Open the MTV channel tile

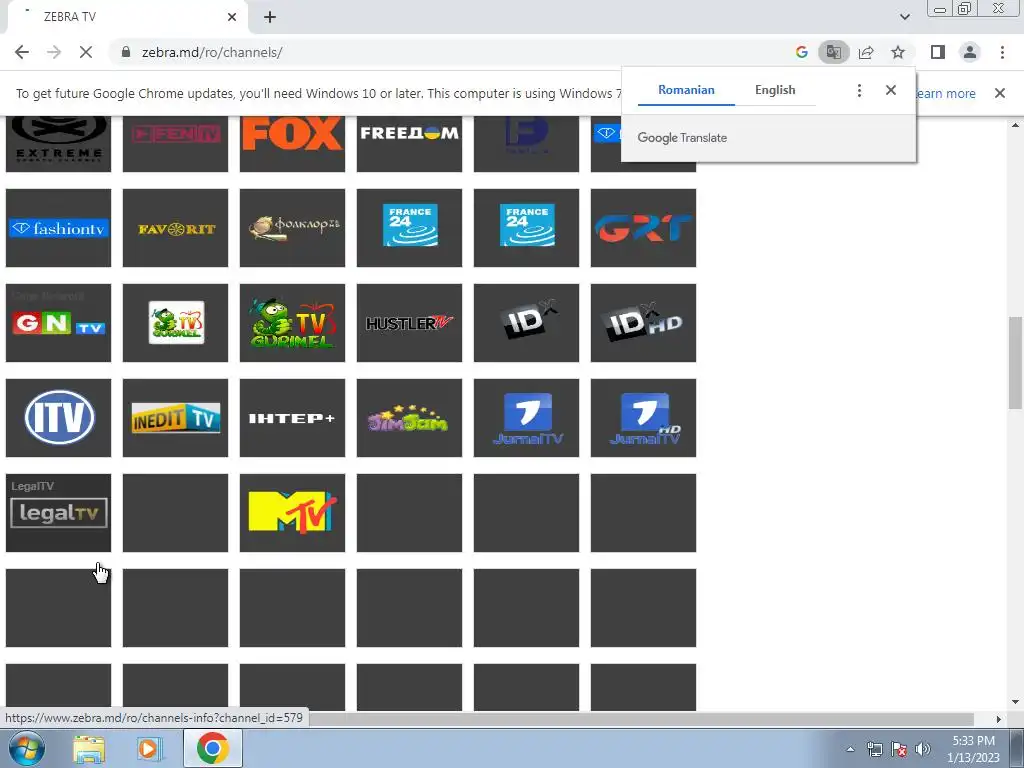click(292, 513)
